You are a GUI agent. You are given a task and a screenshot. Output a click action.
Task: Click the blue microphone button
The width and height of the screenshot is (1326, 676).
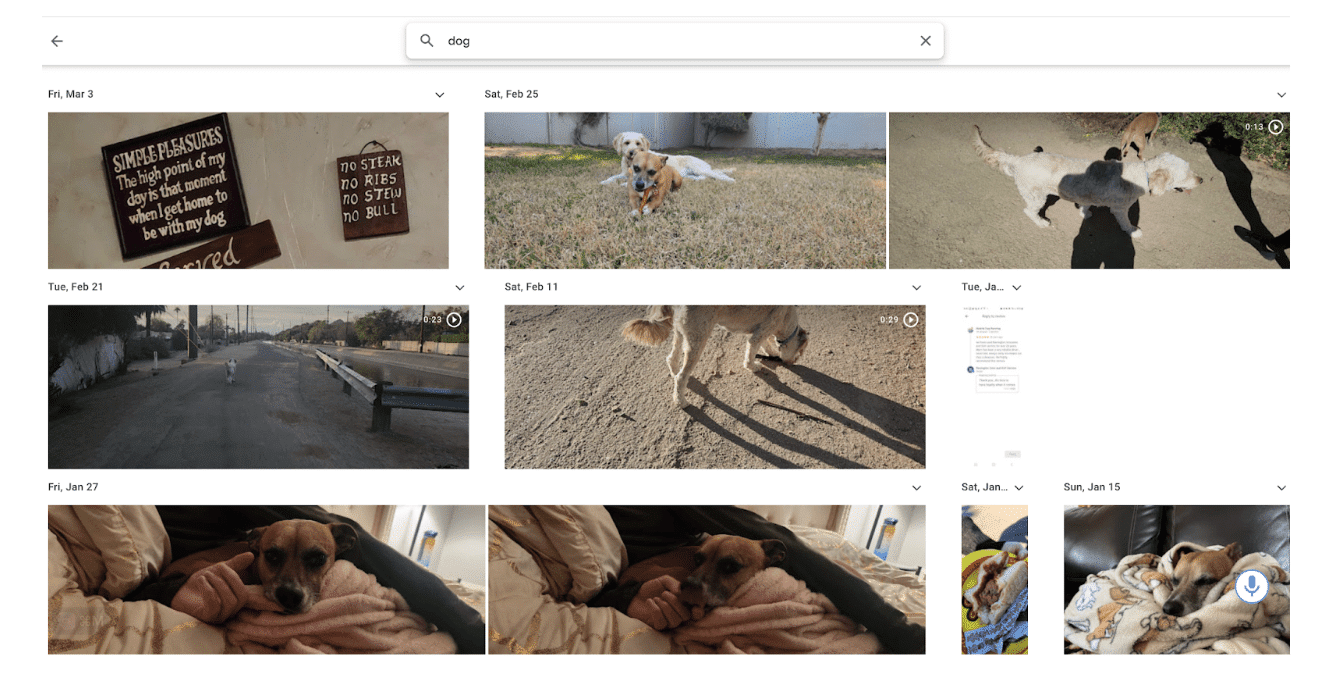[1251, 586]
